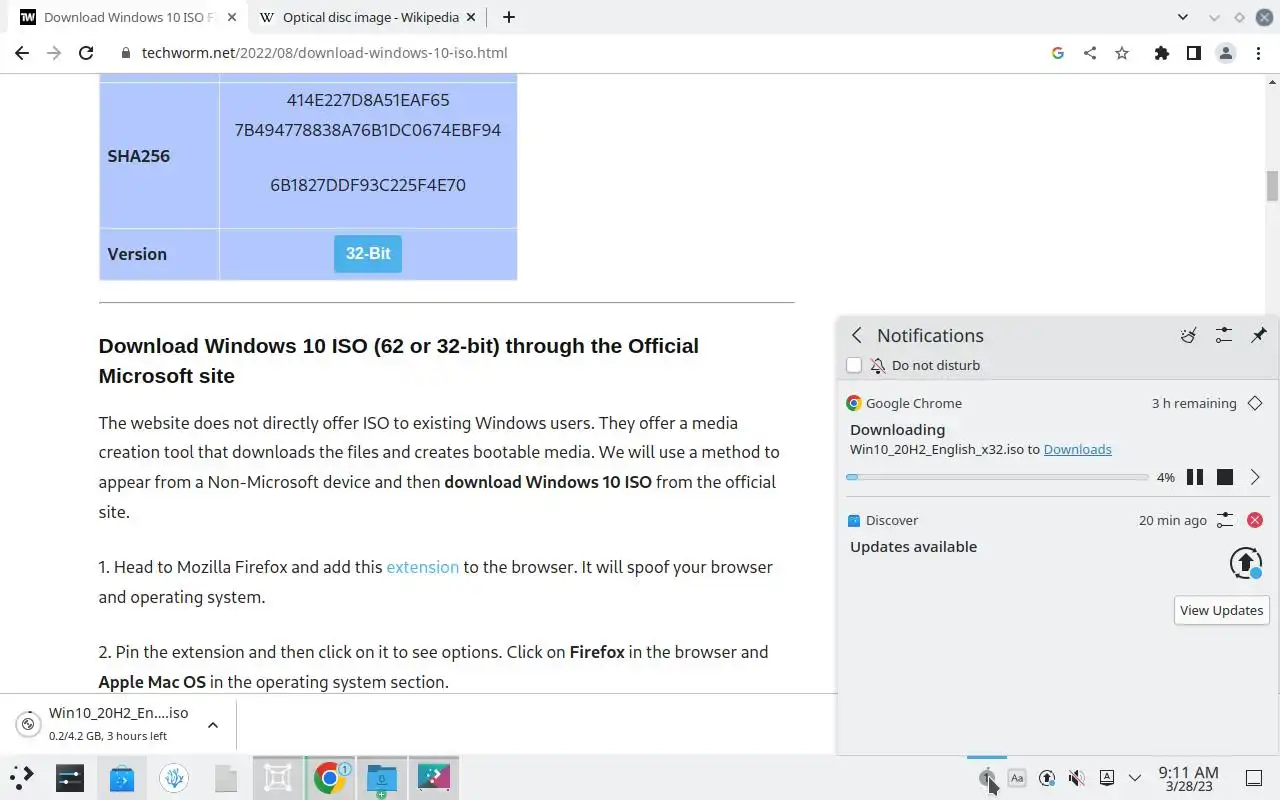This screenshot has width=1280, height=800.
Task: Open the Chrome three-dot menu
Action: pos(1257,53)
